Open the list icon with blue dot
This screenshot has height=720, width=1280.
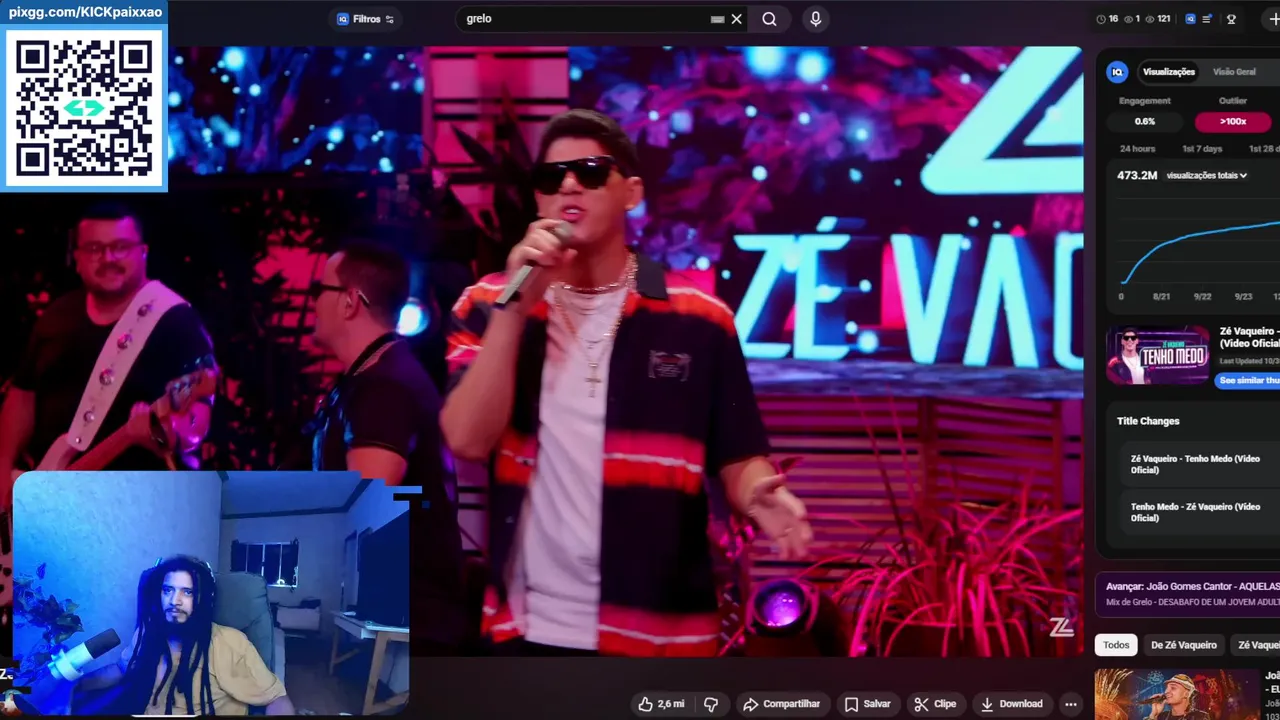point(1207,19)
